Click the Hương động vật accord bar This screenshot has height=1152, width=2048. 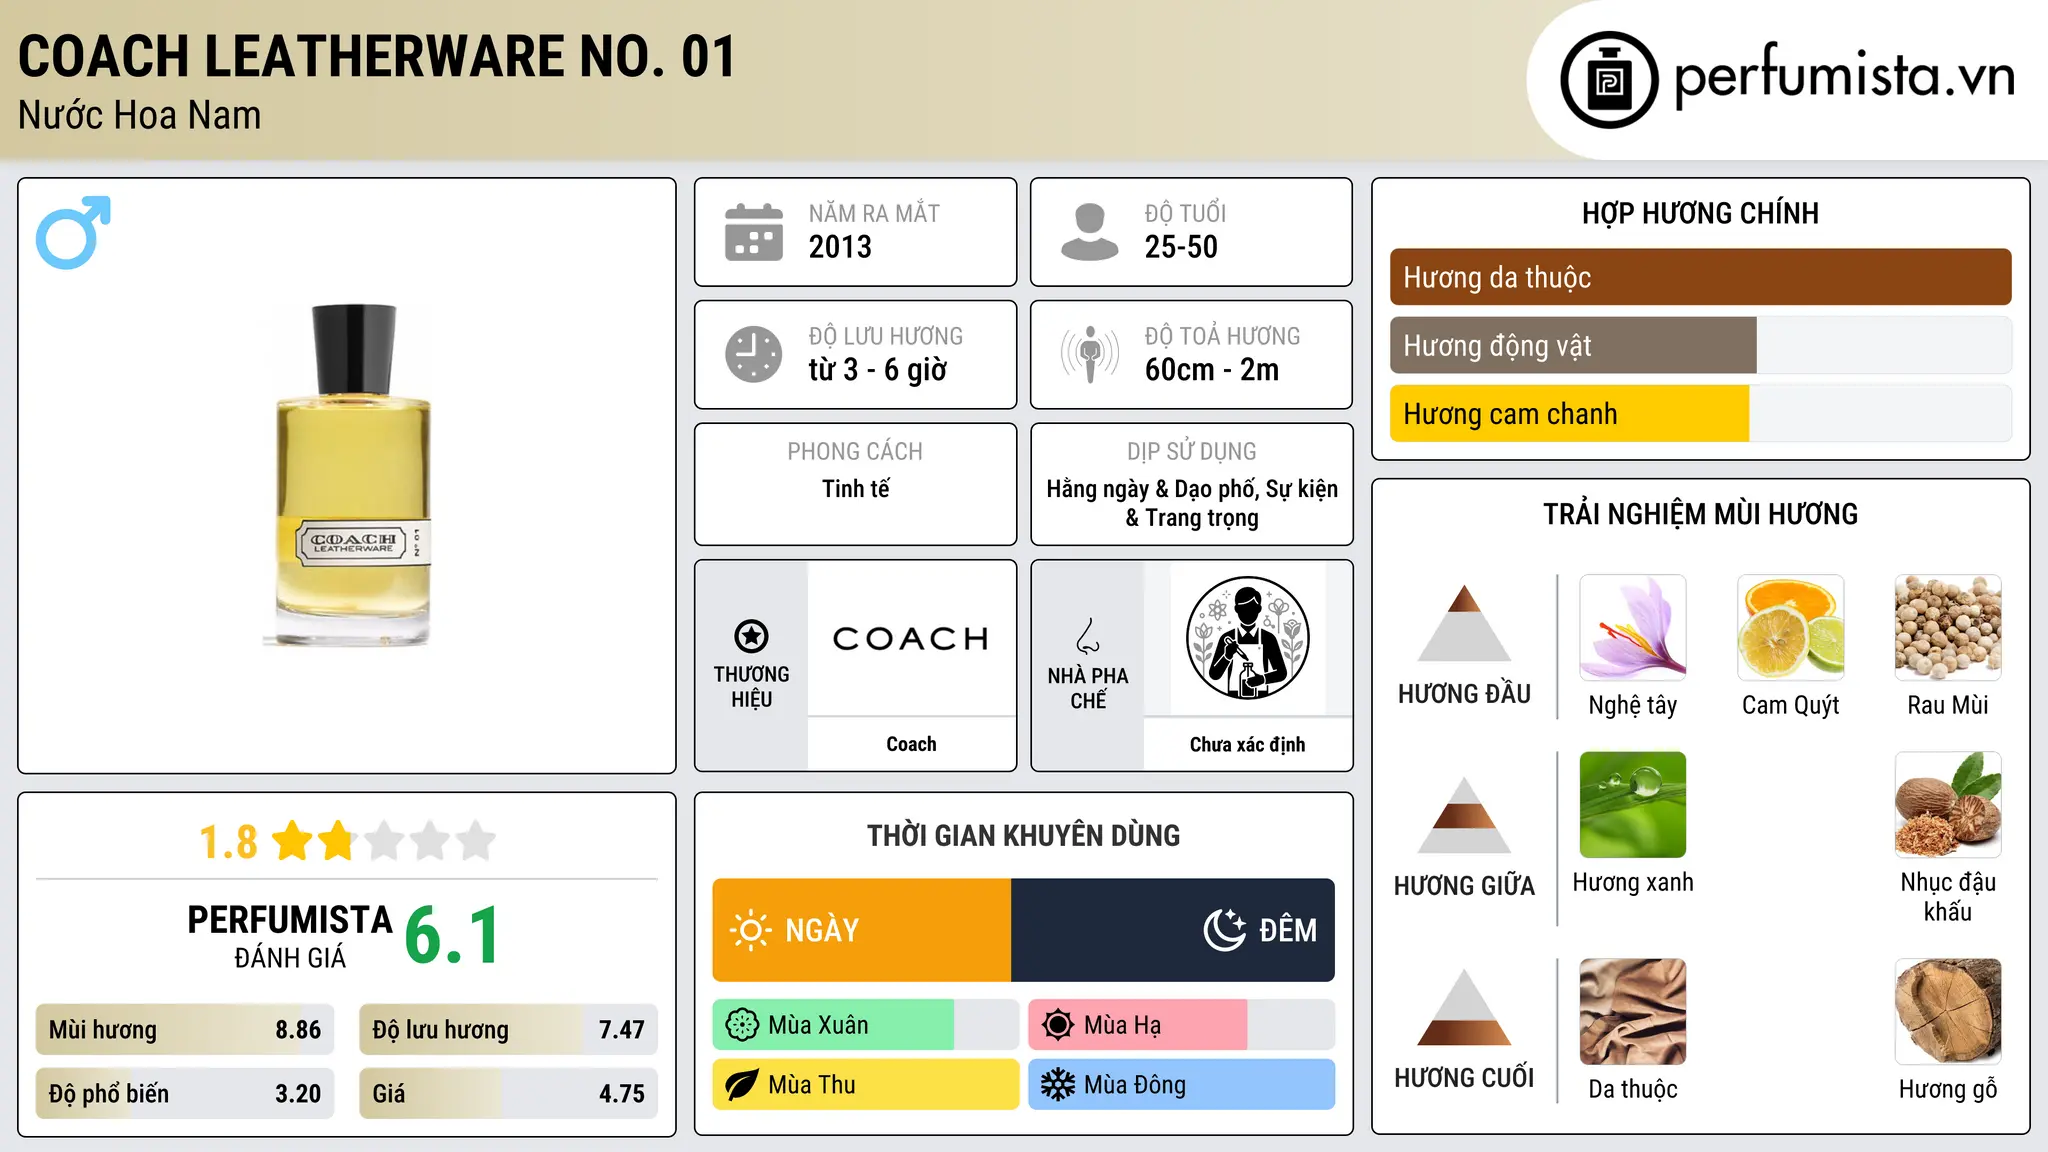(1700, 345)
